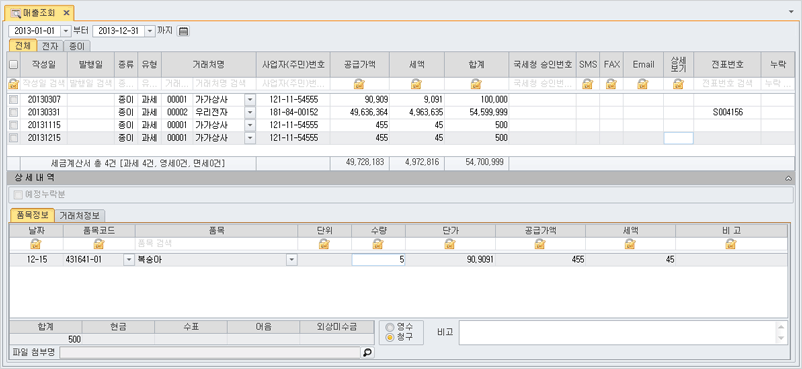
Task: Click the filter icon under 단가 column
Action: click(450, 244)
